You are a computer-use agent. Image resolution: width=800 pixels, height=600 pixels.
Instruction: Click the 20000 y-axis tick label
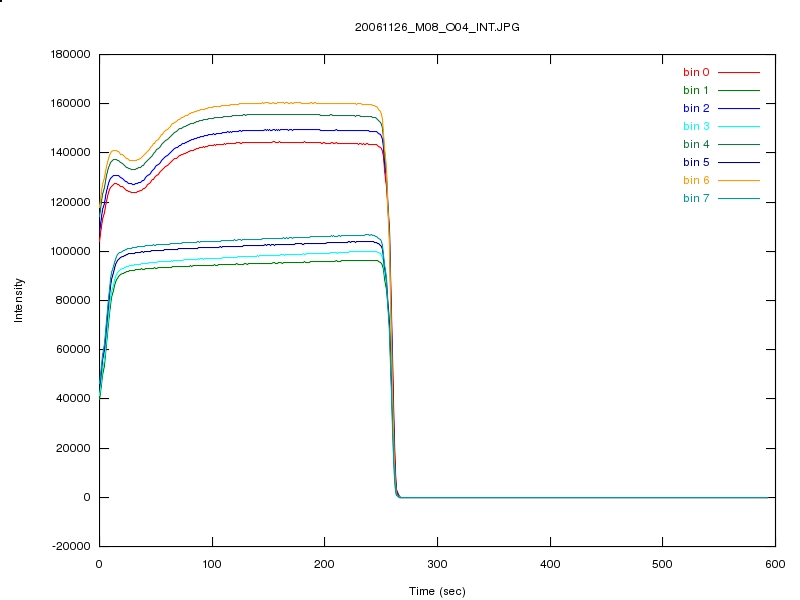[x=73, y=448]
